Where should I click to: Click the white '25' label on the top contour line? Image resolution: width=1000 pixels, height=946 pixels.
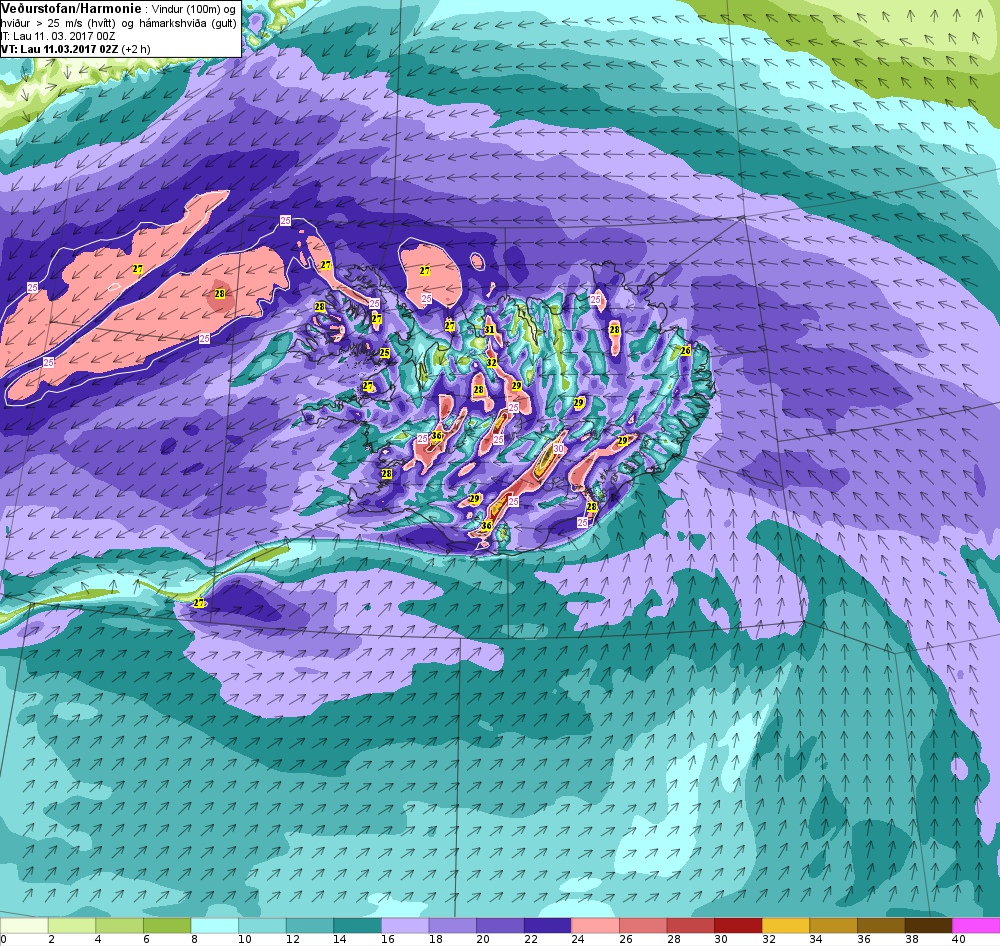[x=285, y=221]
